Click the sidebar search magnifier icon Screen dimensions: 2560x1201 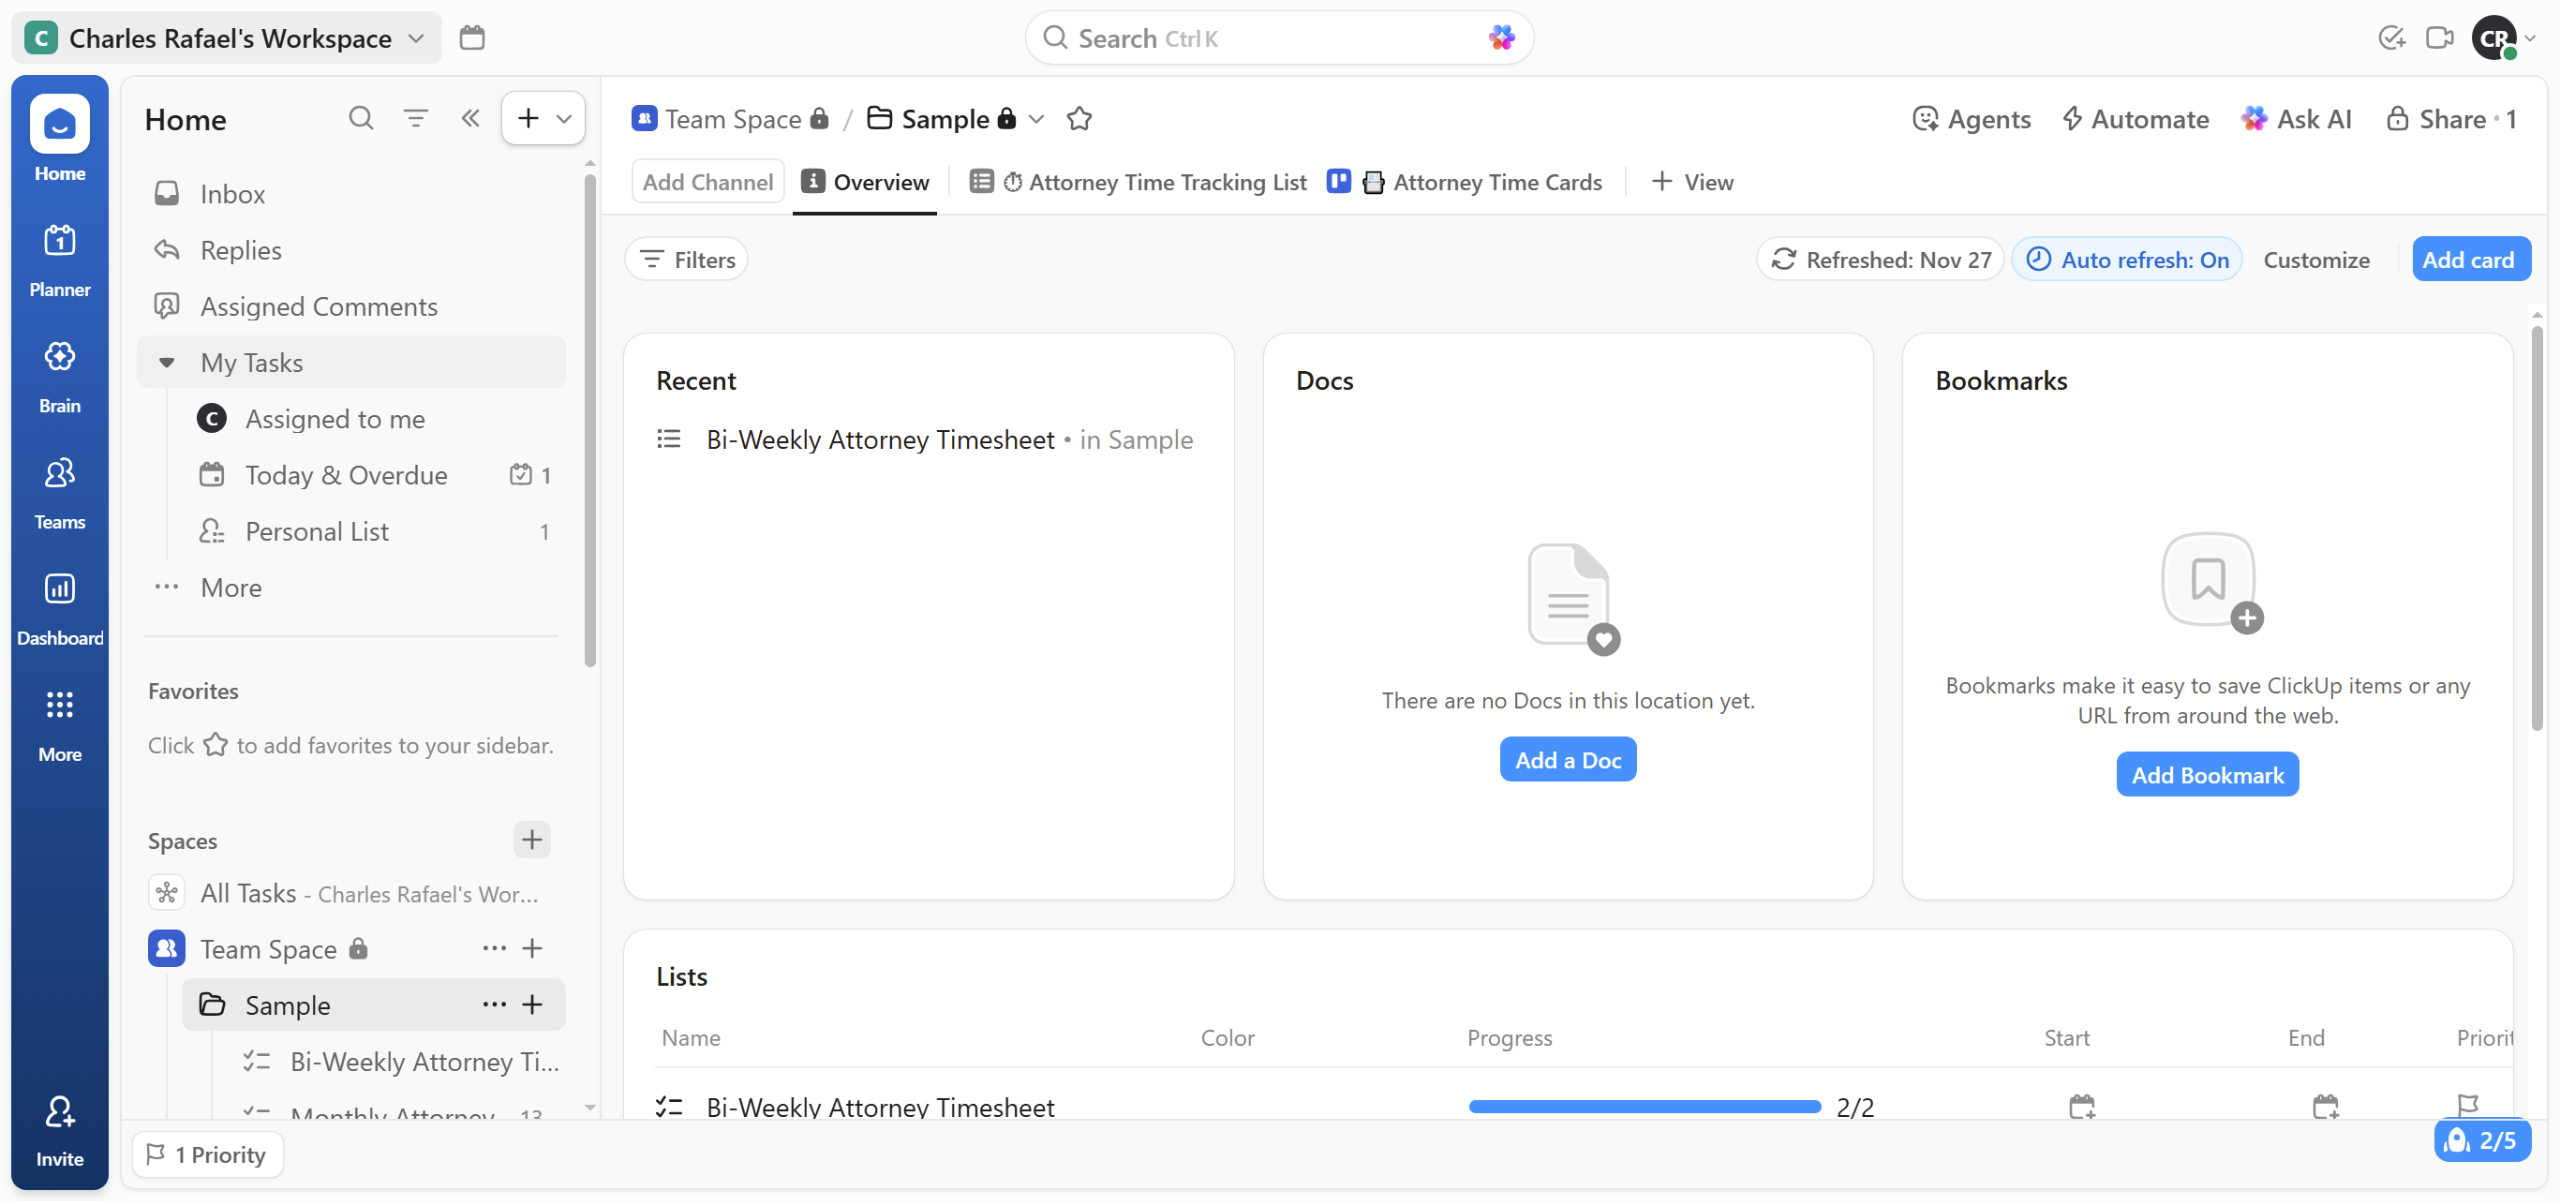(x=360, y=118)
